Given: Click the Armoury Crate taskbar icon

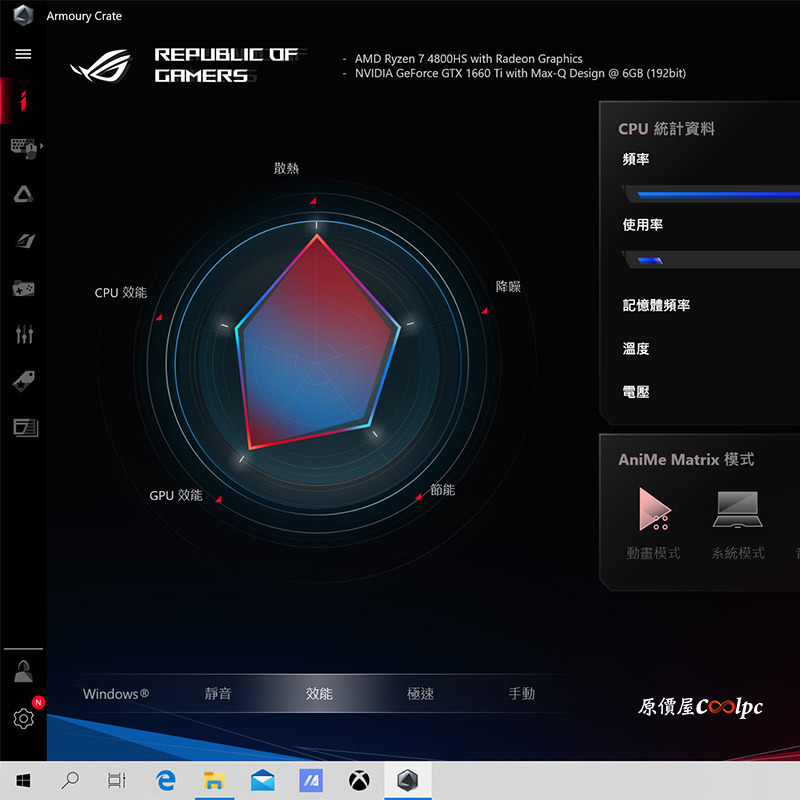Looking at the screenshot, I should tap(408, 780).
